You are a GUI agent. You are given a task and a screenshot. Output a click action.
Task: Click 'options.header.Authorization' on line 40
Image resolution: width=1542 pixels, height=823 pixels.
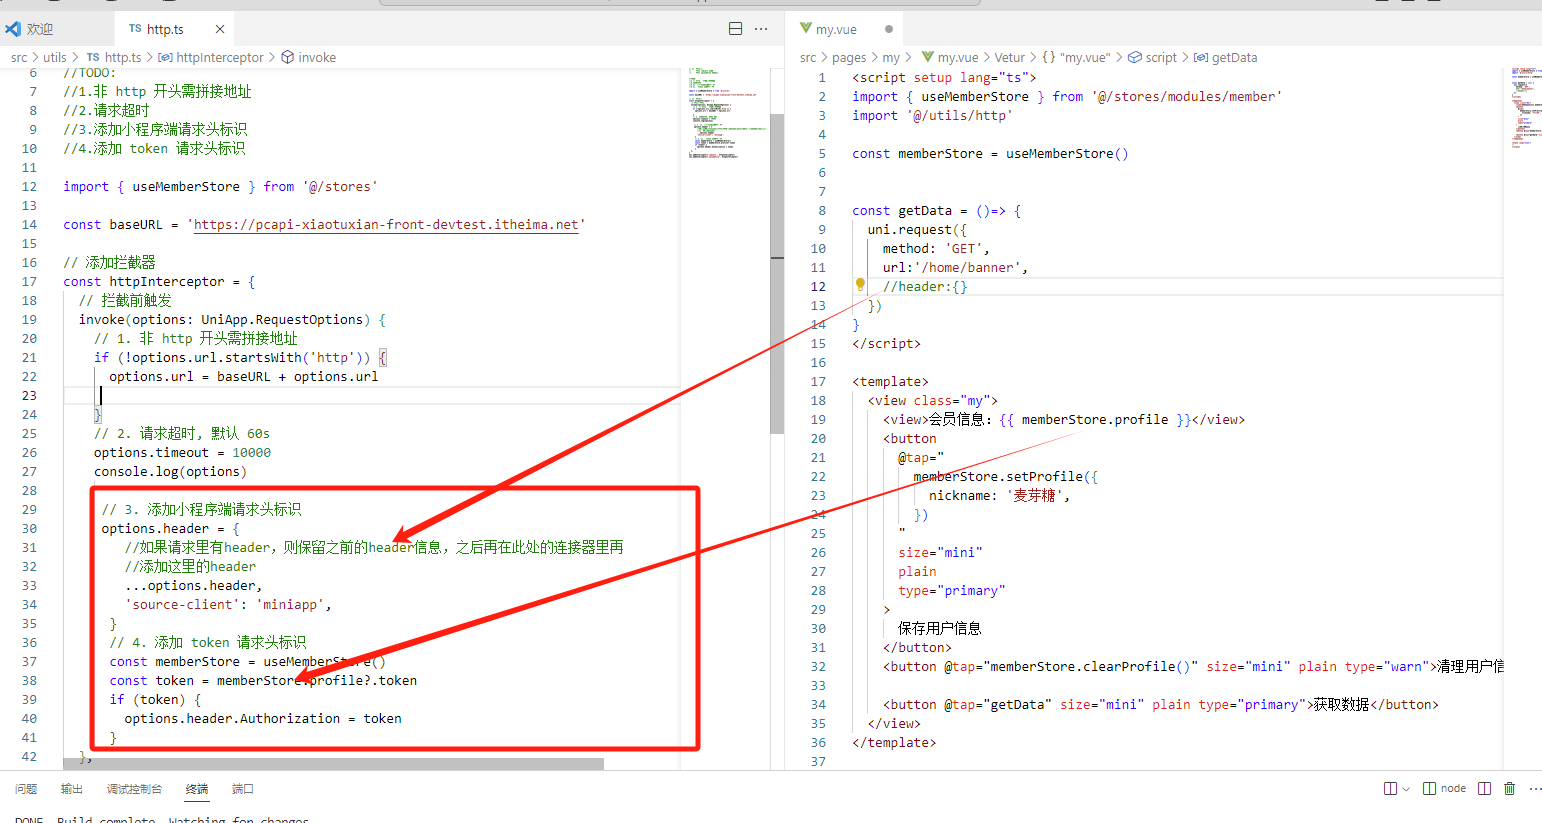tap(232, 718)
